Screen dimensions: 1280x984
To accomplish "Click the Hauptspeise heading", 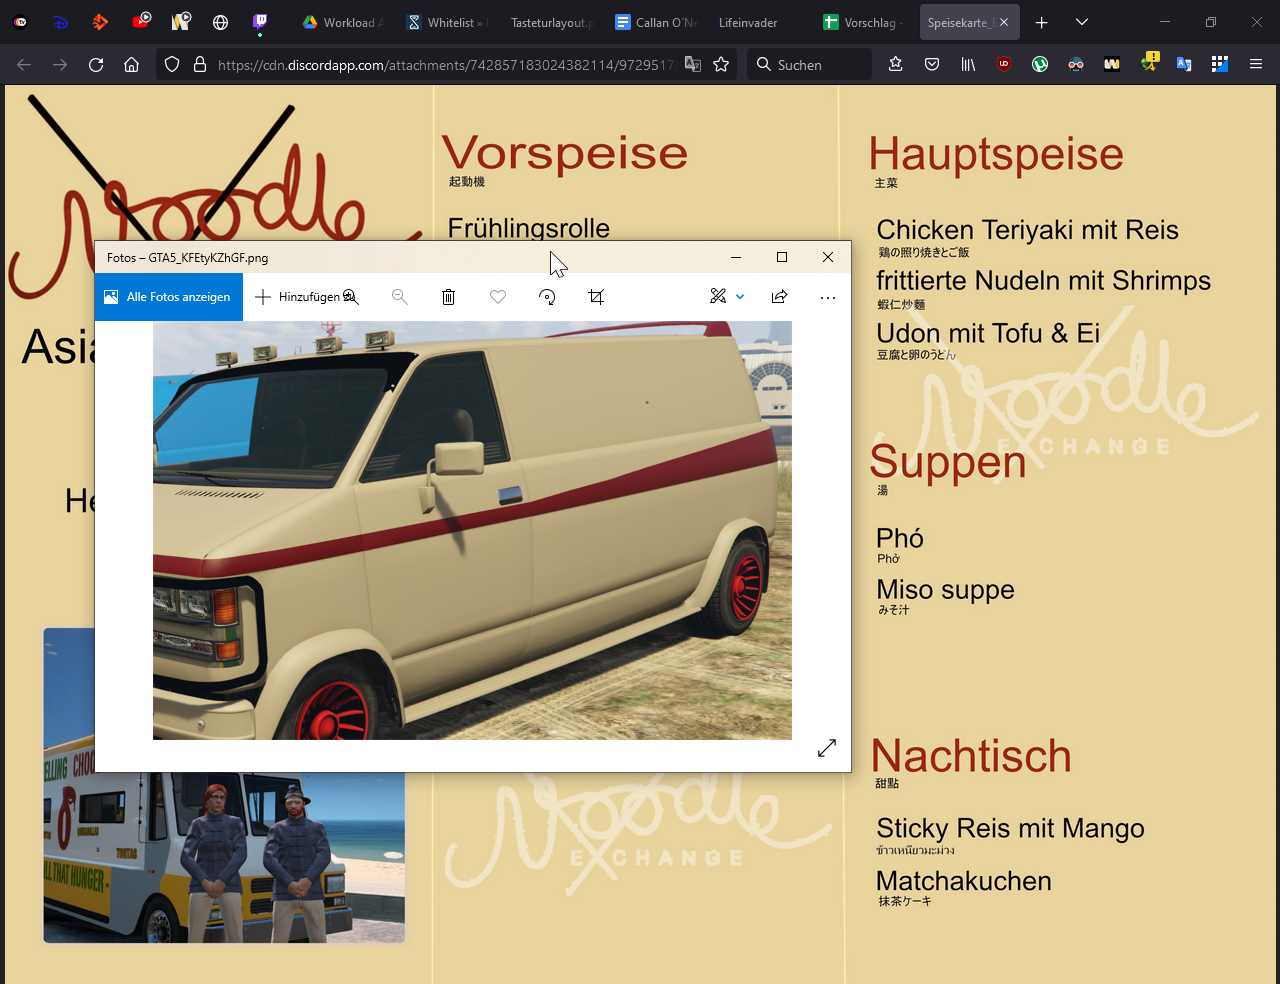I will 996,155.
